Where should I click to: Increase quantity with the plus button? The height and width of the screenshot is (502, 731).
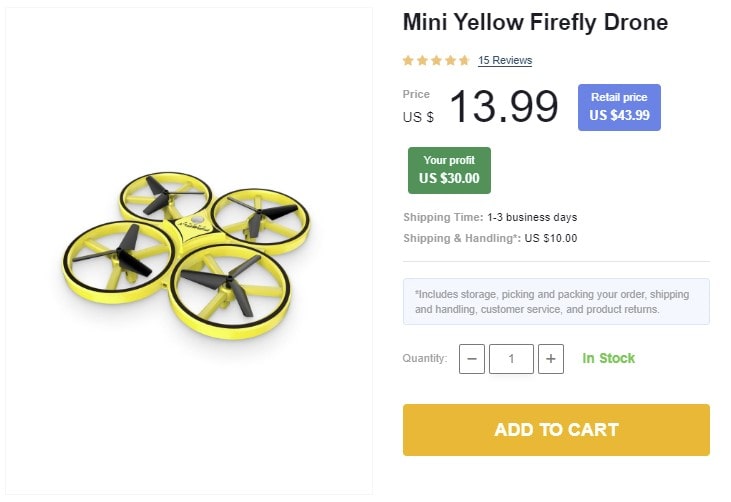[x=551, y=358]
